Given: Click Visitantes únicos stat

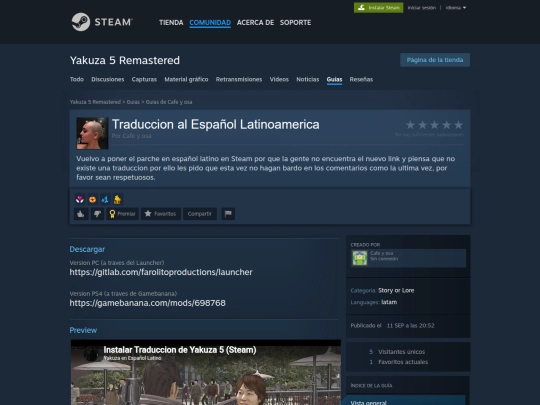Looking at the screenshot, I should coord(402,352).
